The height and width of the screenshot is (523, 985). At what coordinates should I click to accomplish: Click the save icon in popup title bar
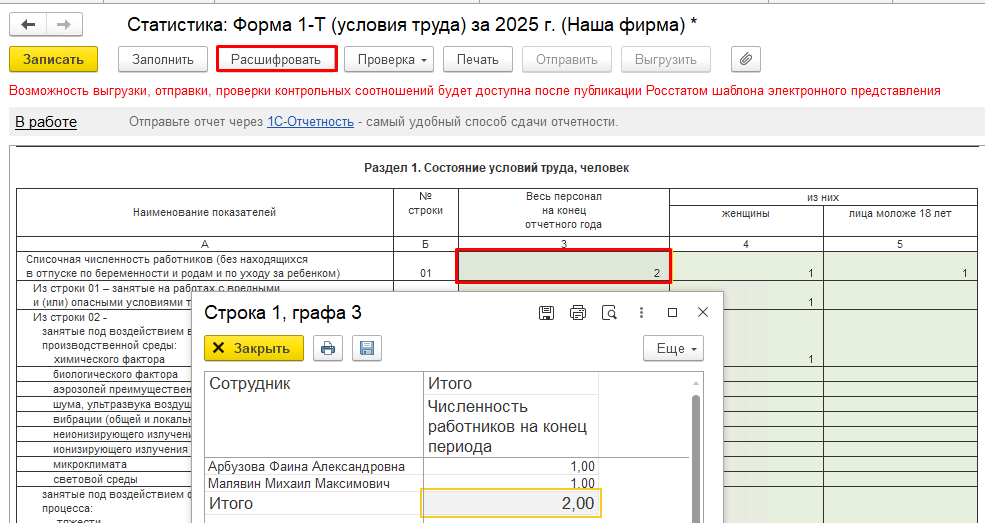[546, 313]
